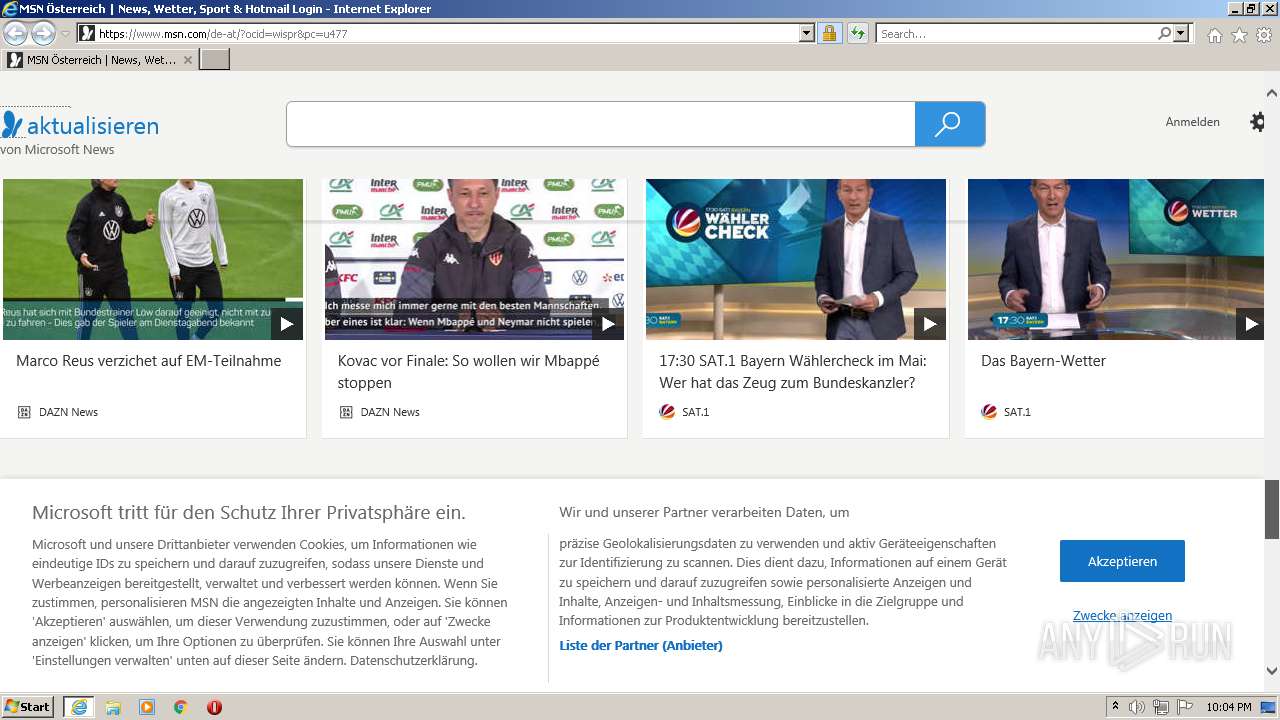Open the recent pages dropdown arrow
The height and width of the screenshot is (720, 1280).
[x=65, y=34]
